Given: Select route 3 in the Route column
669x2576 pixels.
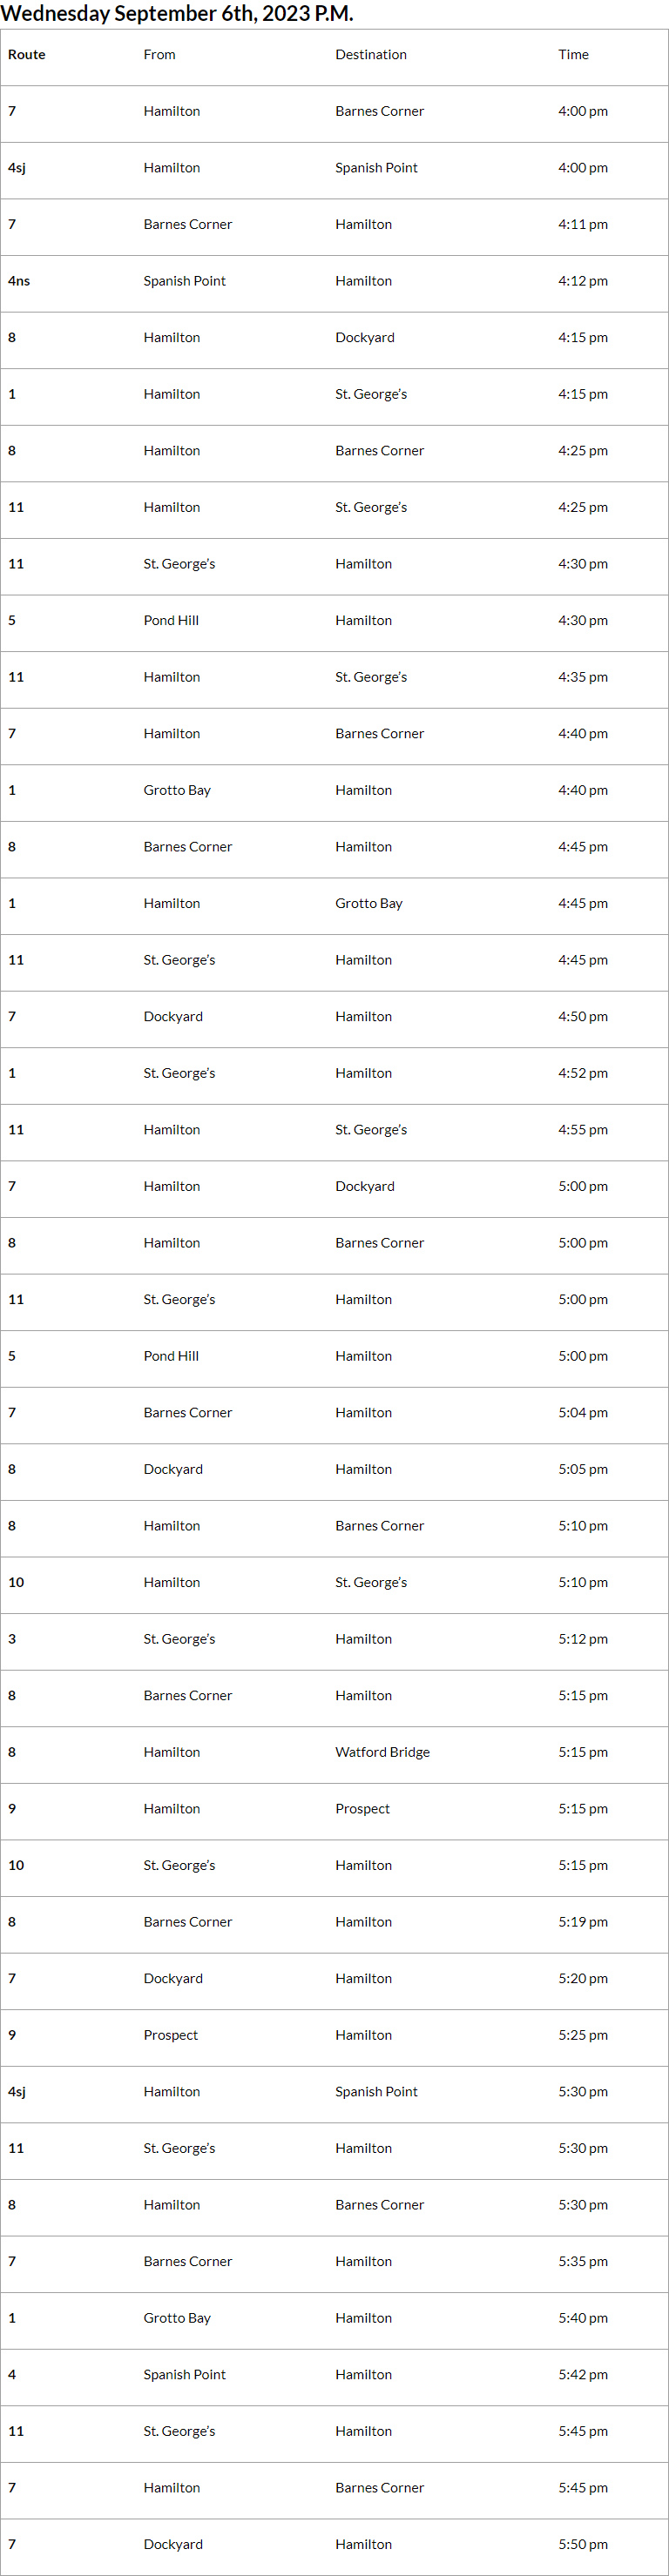Looking at the screenshot, I should click(12, 1639).
